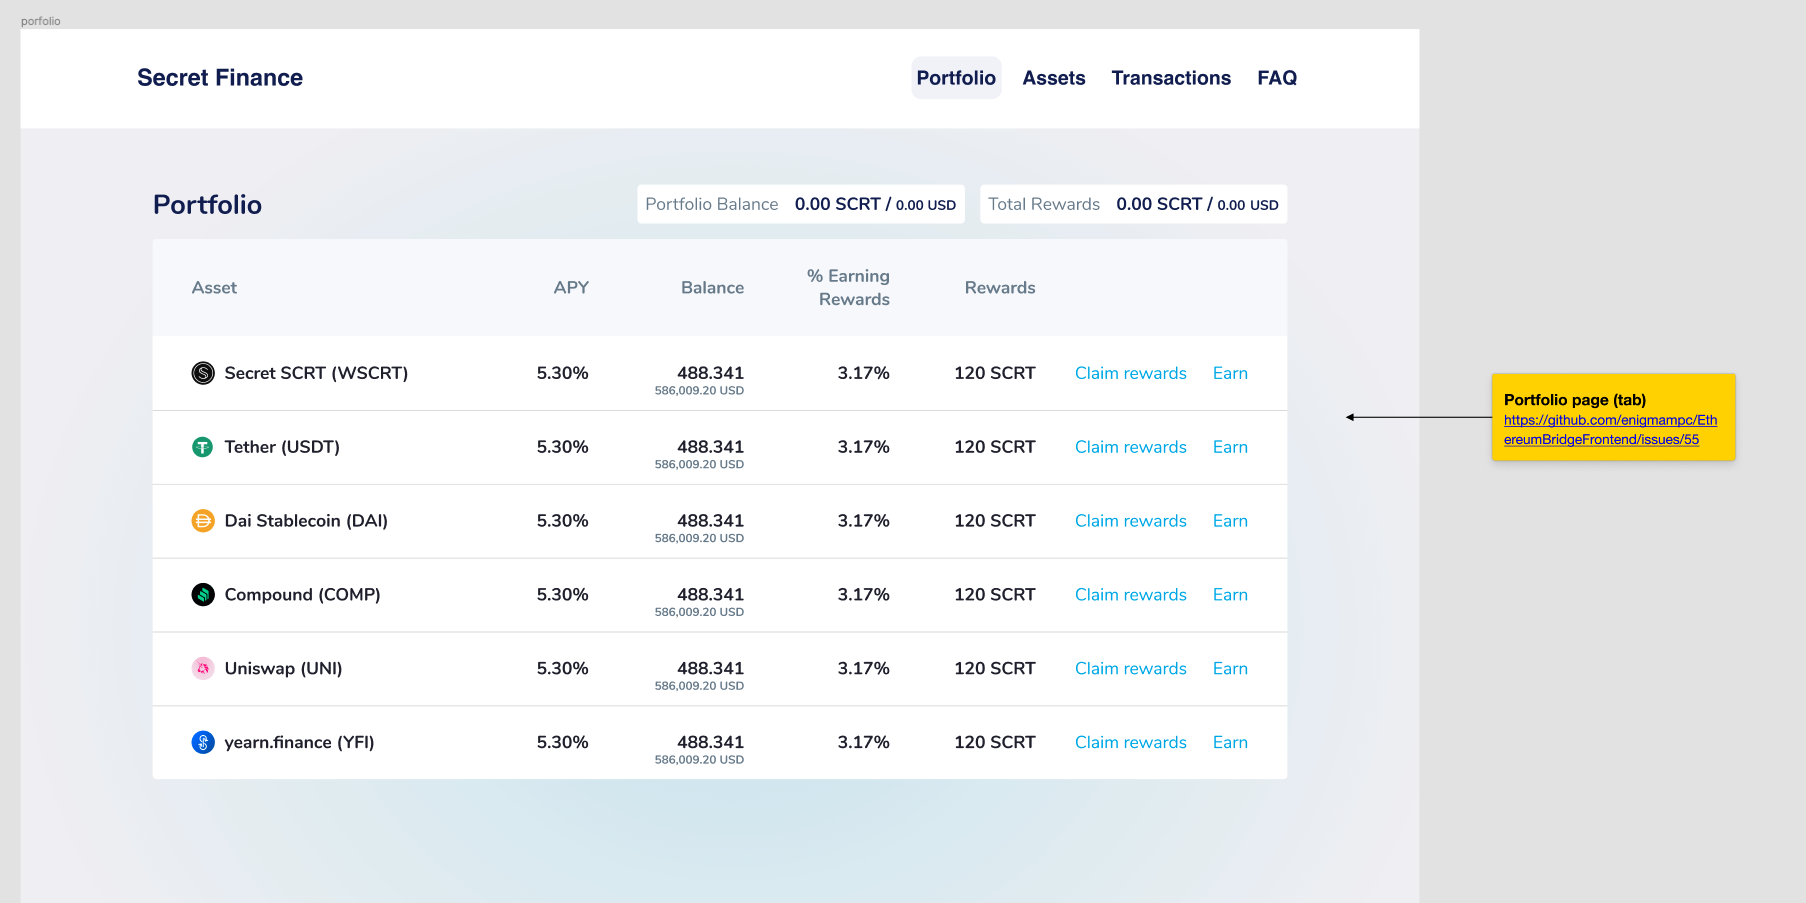The image size is (1806, 903).
Task: Click the Secret Finance logo
Action: (220, 77)
